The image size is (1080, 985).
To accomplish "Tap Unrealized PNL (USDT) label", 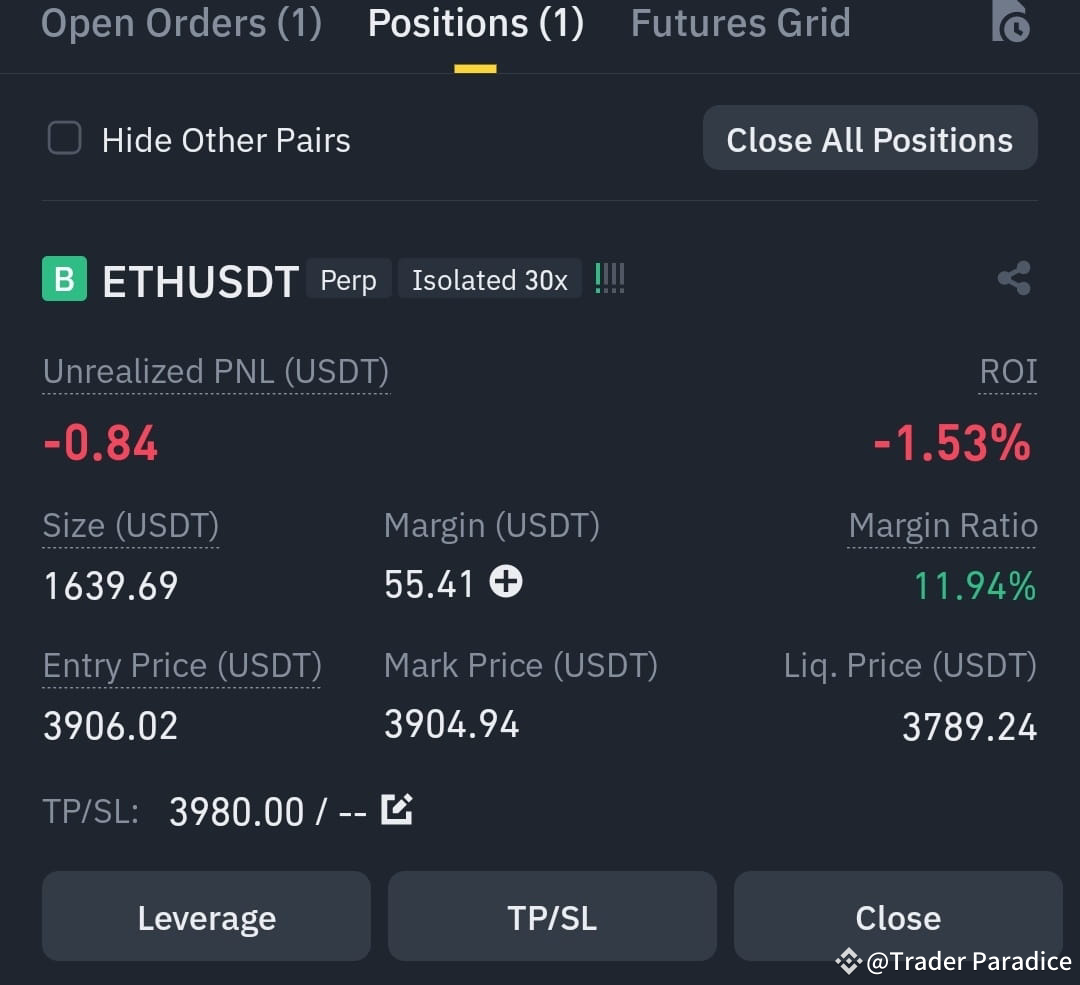I will (x=216, y=372).
